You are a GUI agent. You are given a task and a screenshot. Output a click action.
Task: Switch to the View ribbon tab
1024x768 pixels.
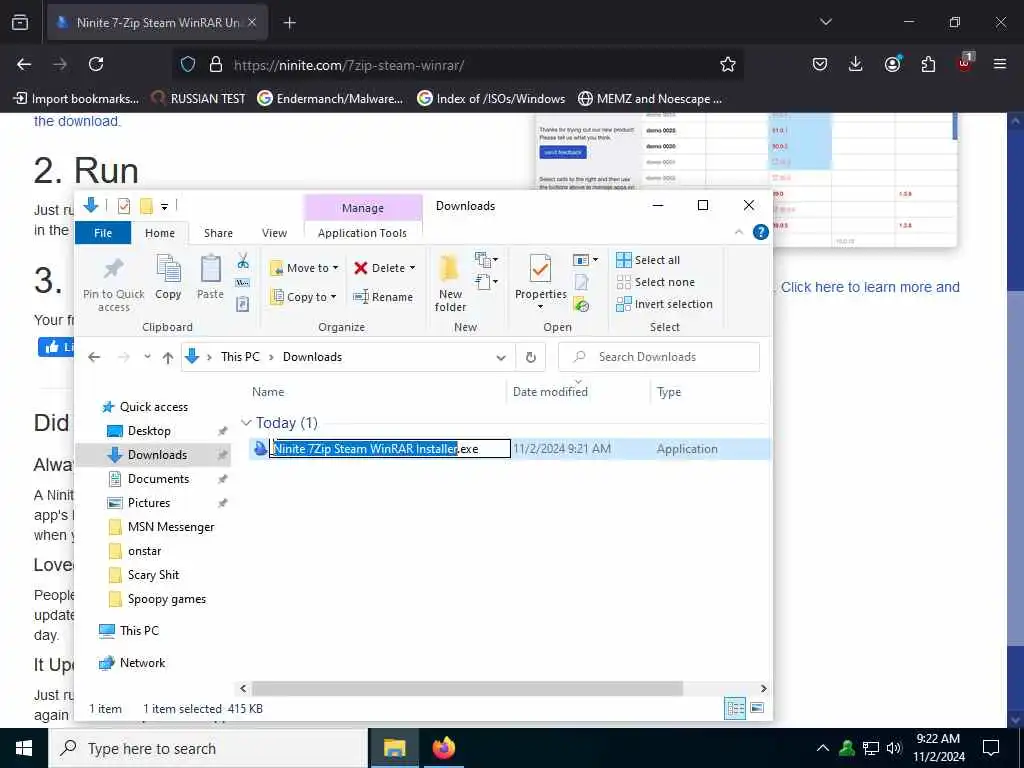(x=274, y=233)
